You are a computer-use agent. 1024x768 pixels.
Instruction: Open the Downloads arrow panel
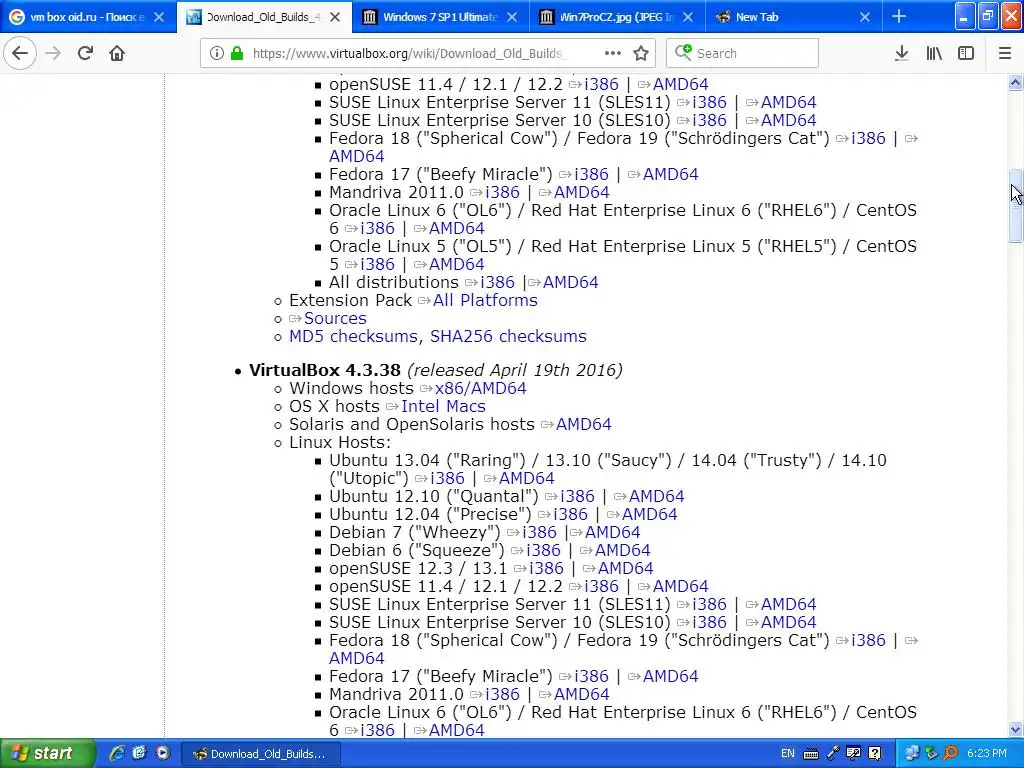901,54
